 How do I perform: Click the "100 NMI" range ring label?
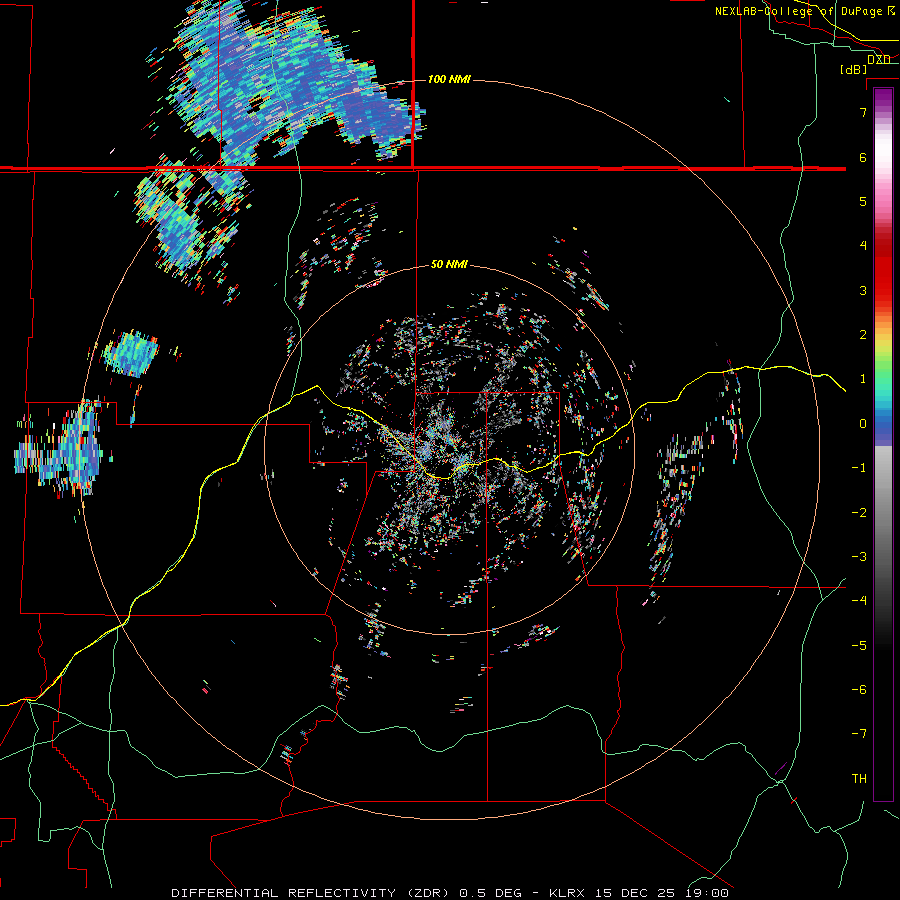449,79
